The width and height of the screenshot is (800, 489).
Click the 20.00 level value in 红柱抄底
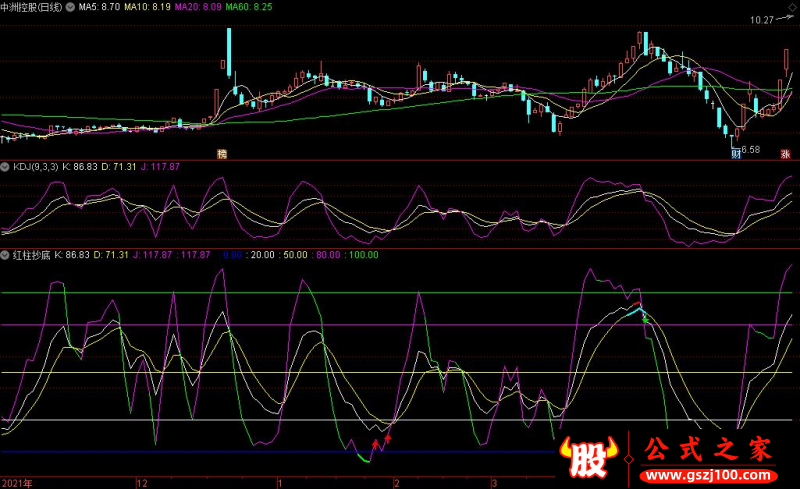click(x=263, y=255)
